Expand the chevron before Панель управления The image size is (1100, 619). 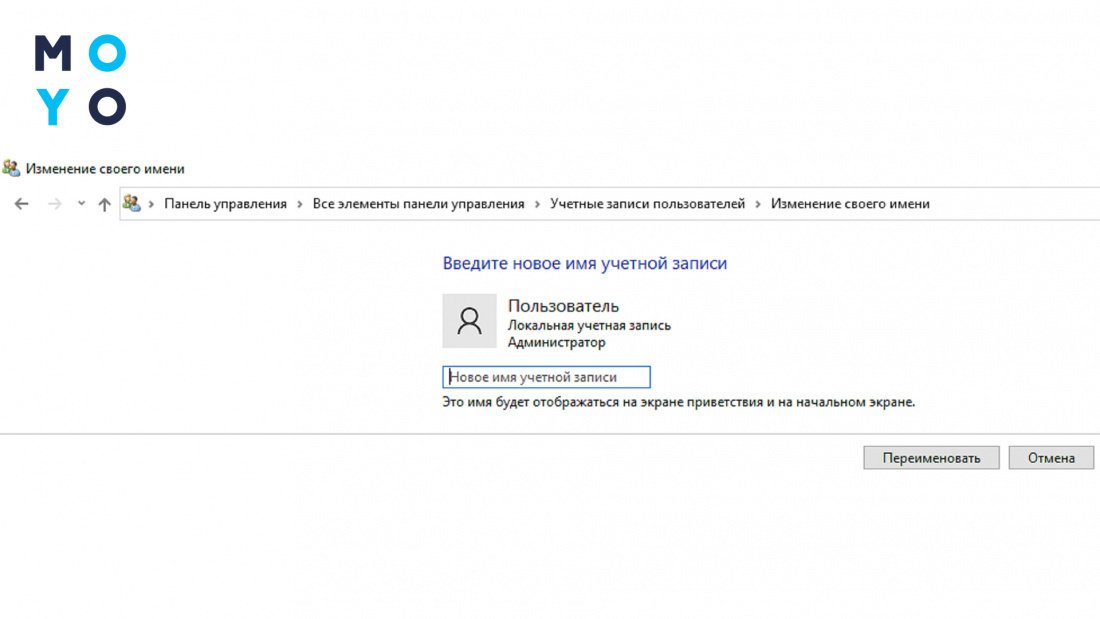pos(152,204)
